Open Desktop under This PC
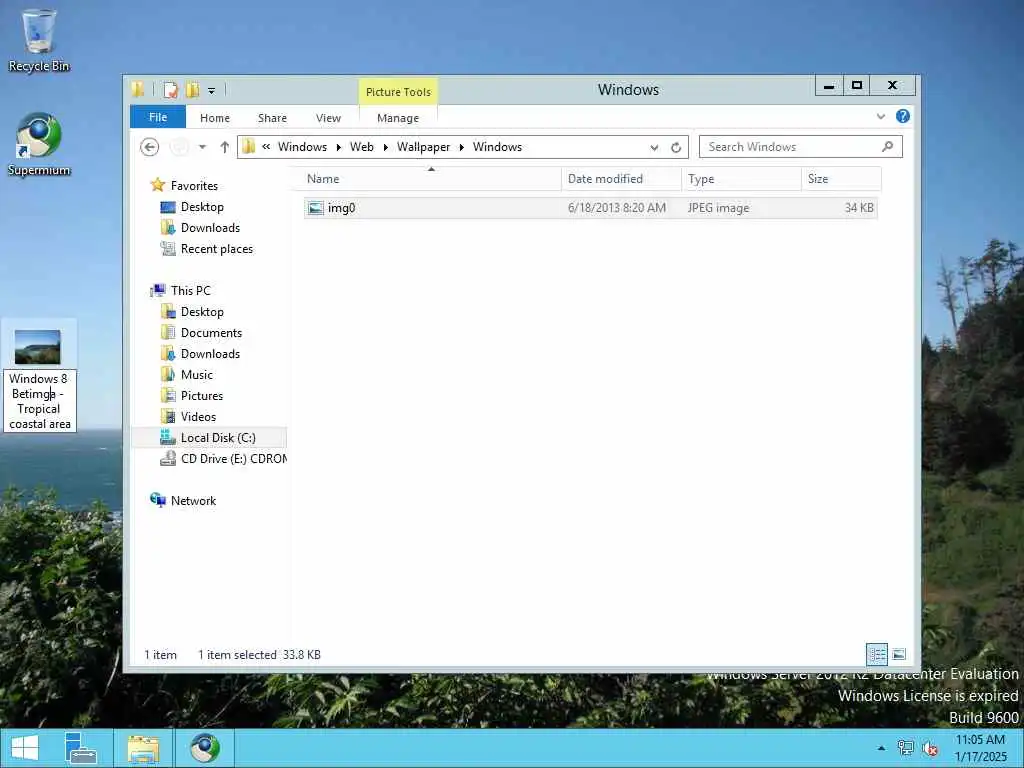The width and height of the screenshot is (1024, 768). [x=202, y=312]
